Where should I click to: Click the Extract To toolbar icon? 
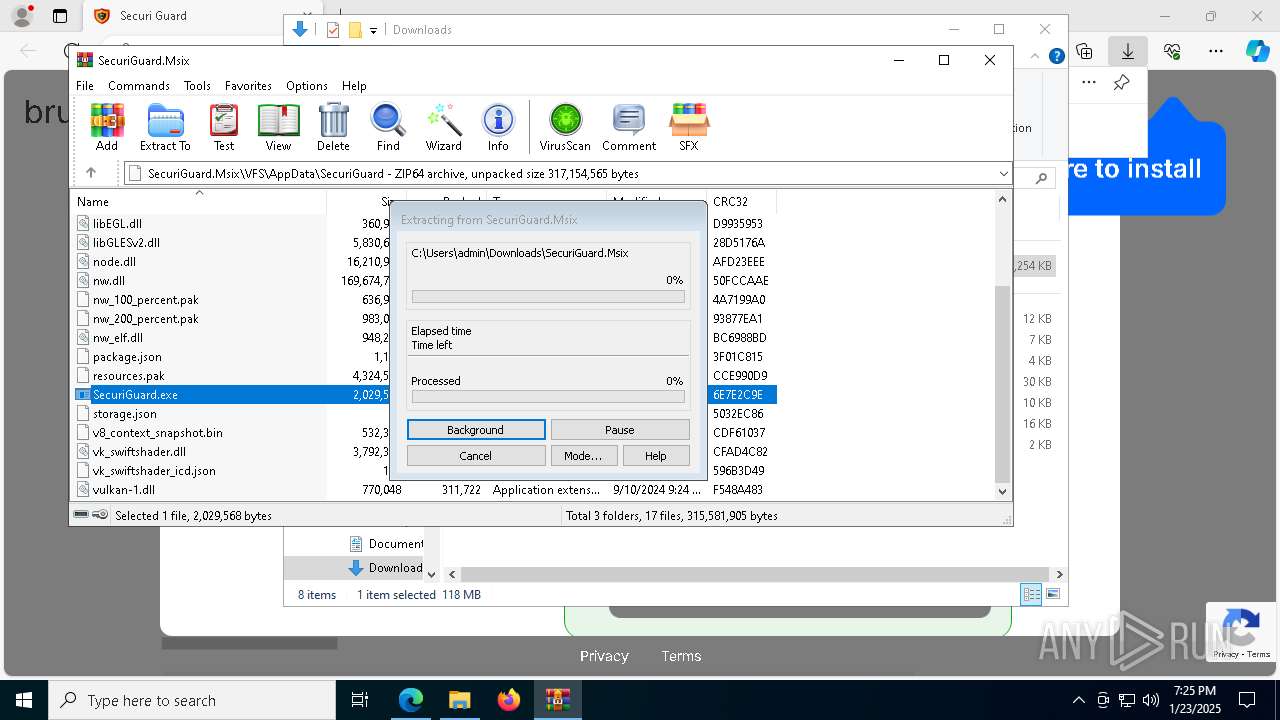tap(165, 127)
